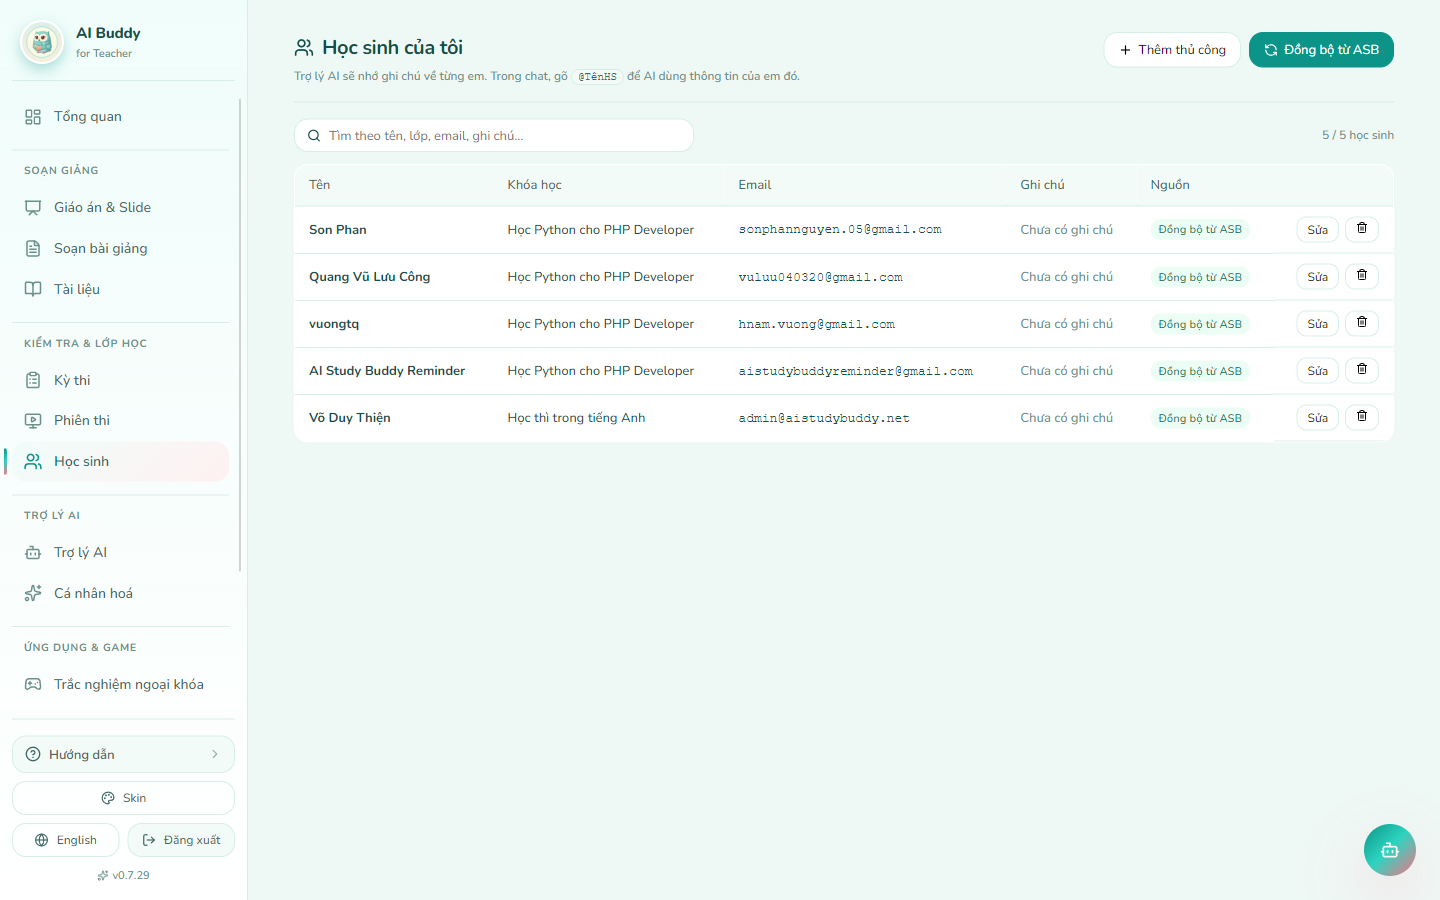Click the AI Buddy owl logo
The image size is (1440, 900).
pos(42,42)
